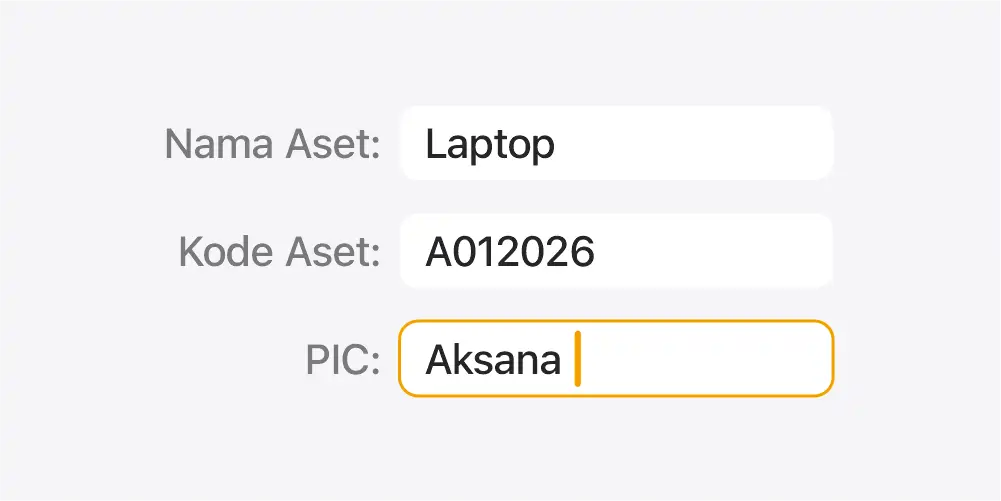The height and width of the screenshot is (501, 1001).
Task: Place cursor before "A" in A012026
Action: 426,252
